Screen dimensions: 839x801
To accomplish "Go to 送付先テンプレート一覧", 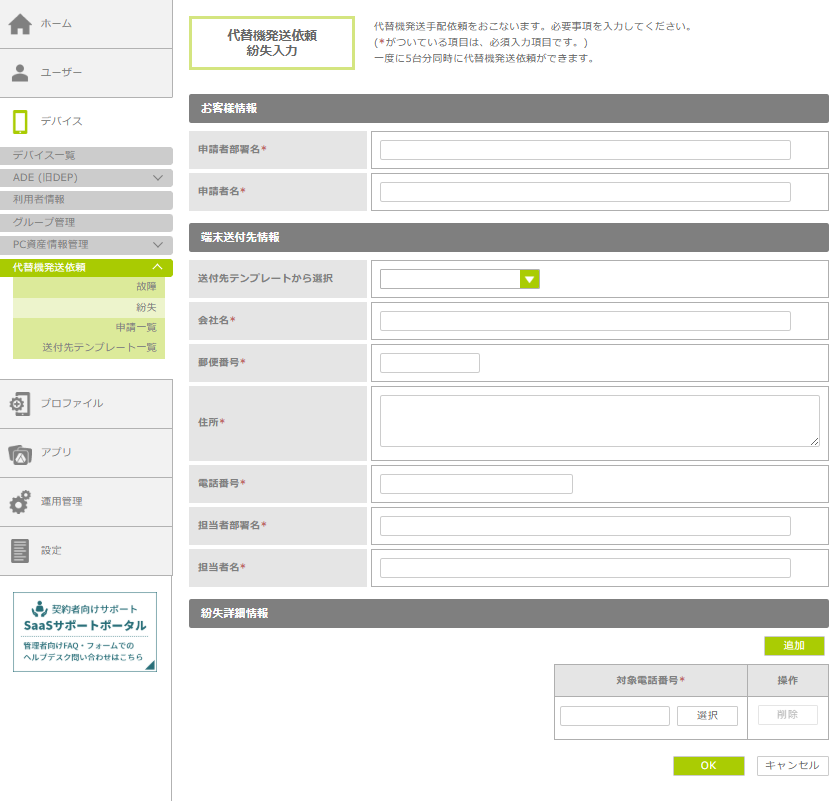I will [x=100, y=347].
